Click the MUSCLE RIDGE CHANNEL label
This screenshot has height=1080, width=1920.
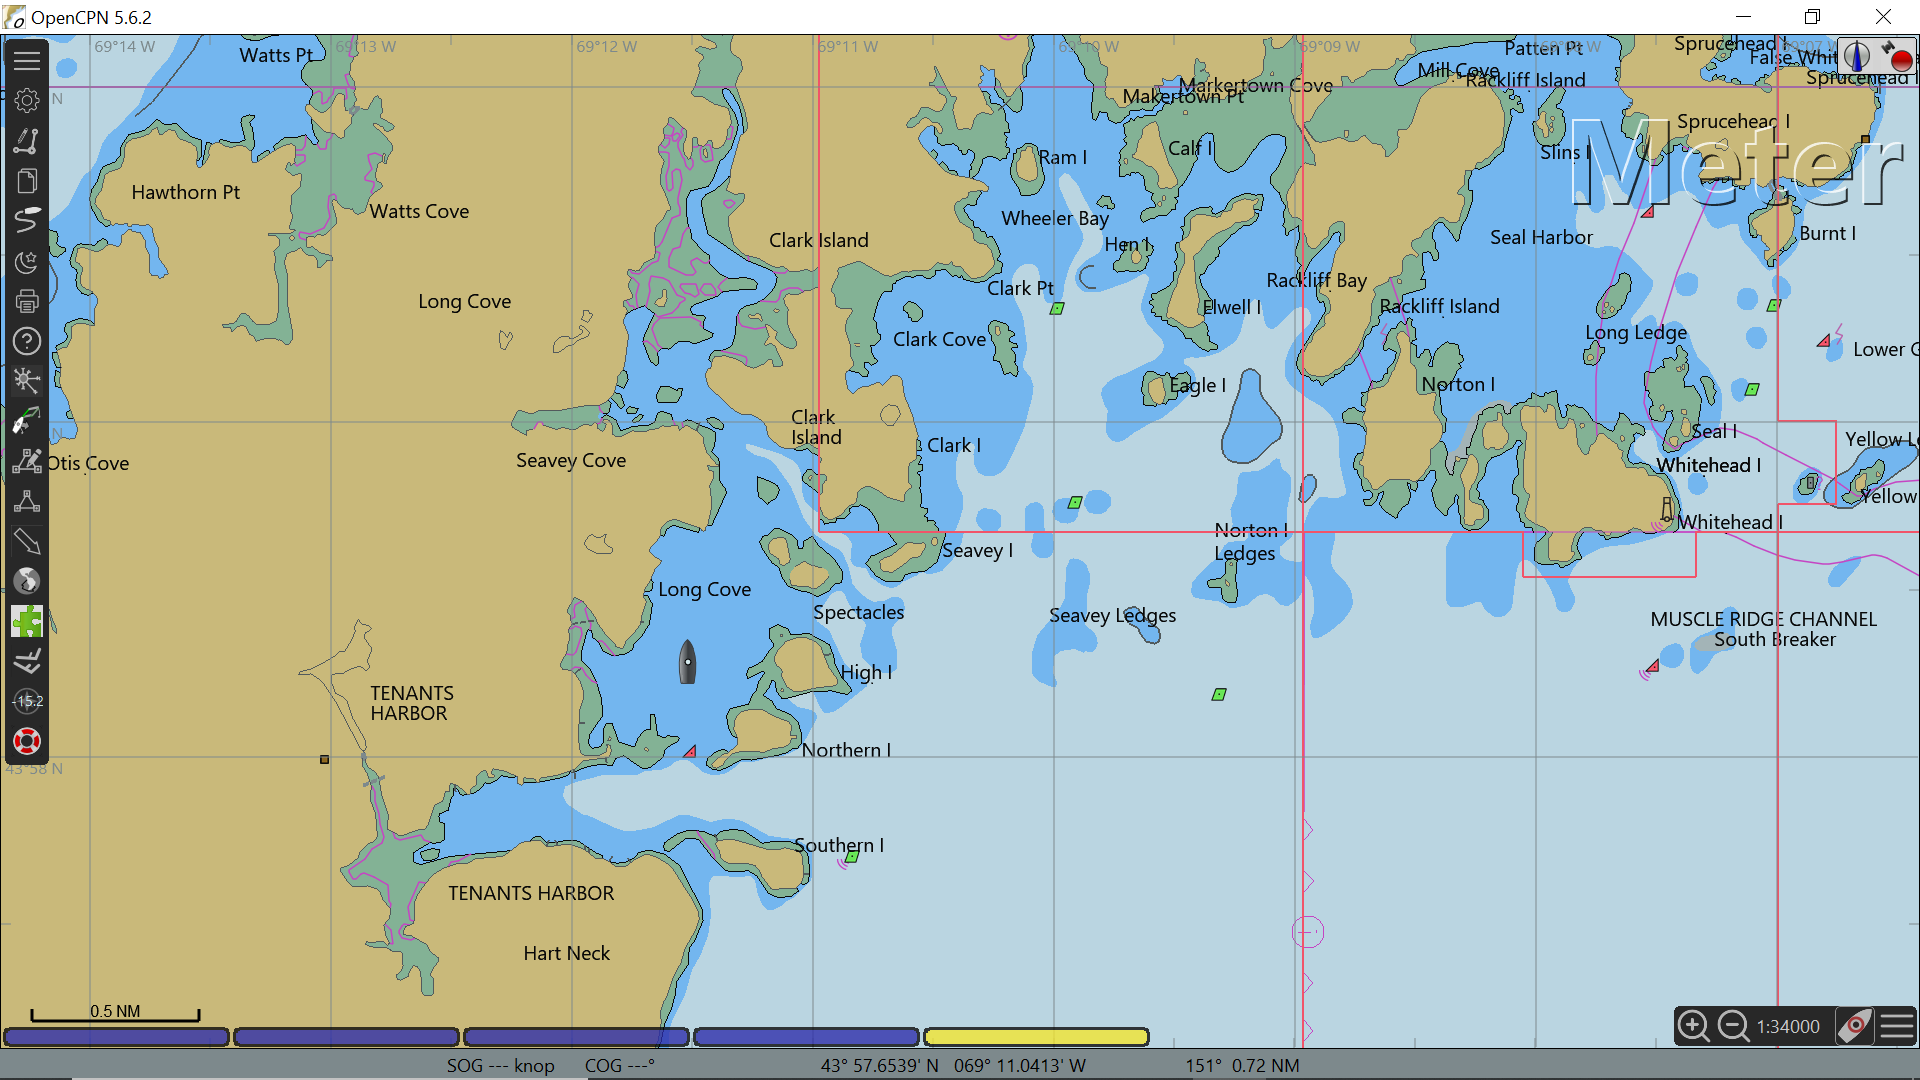tap(1763, 619)
